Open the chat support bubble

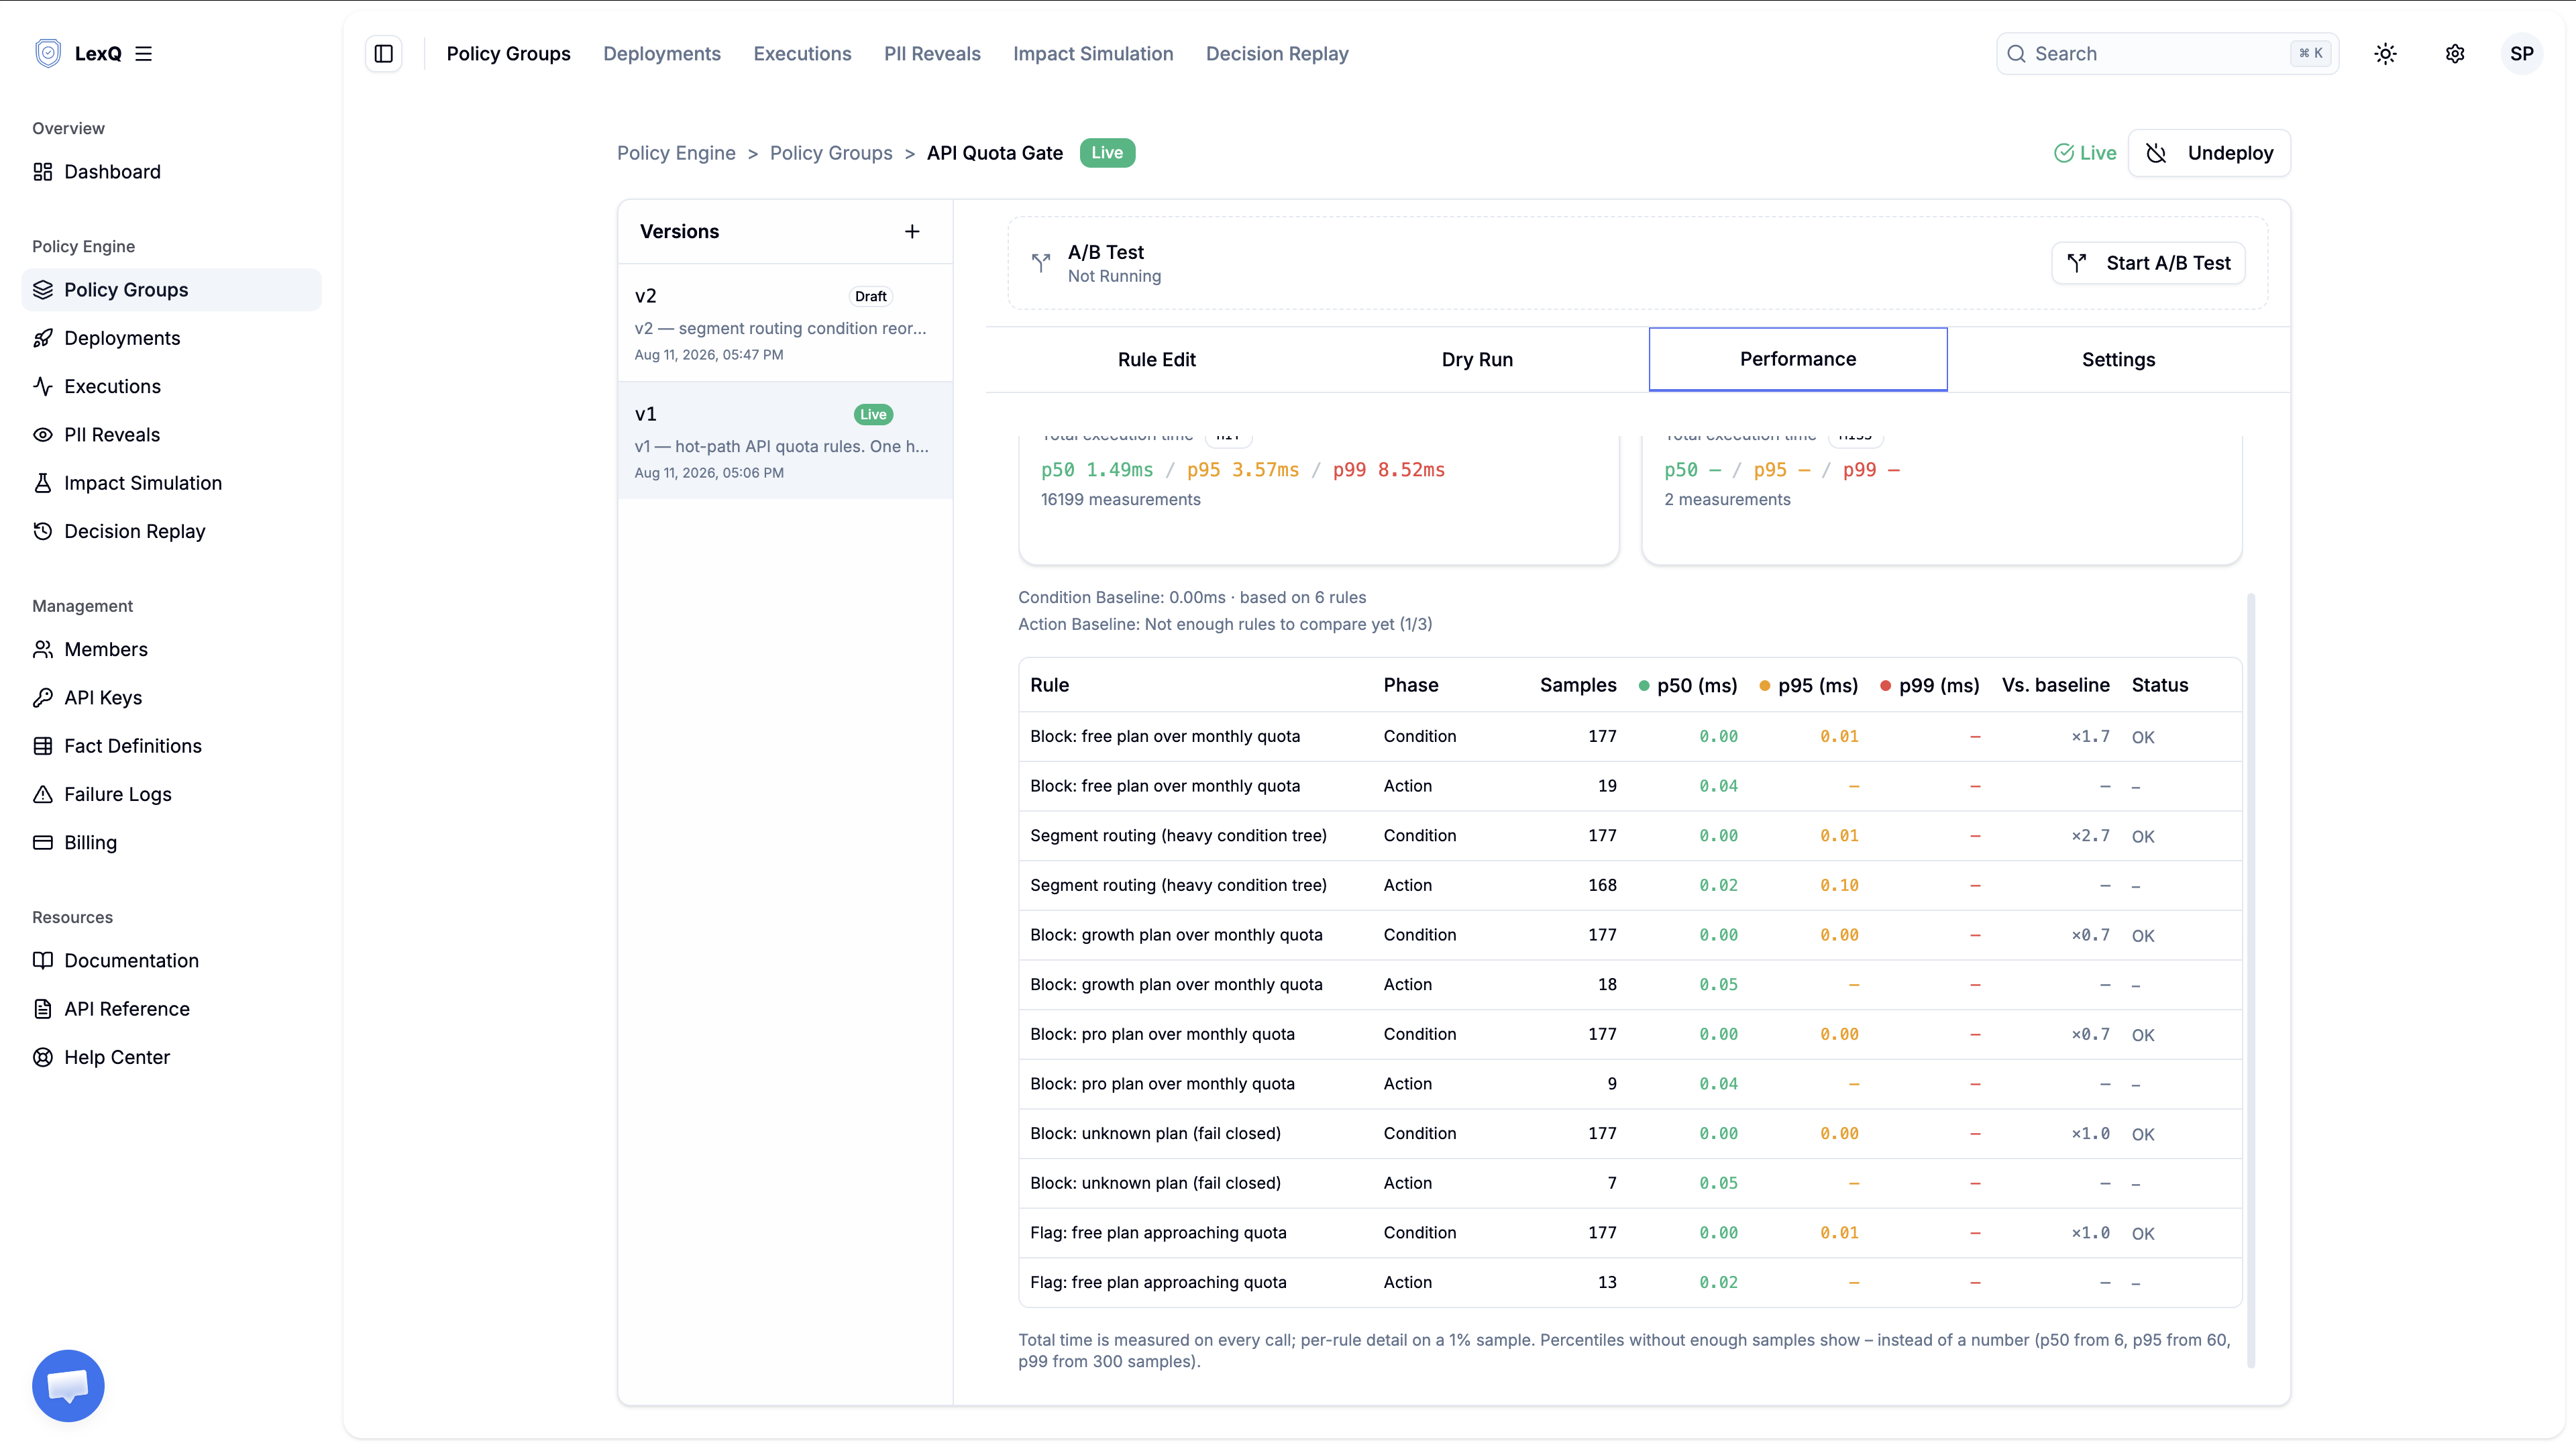point(68,1386)
